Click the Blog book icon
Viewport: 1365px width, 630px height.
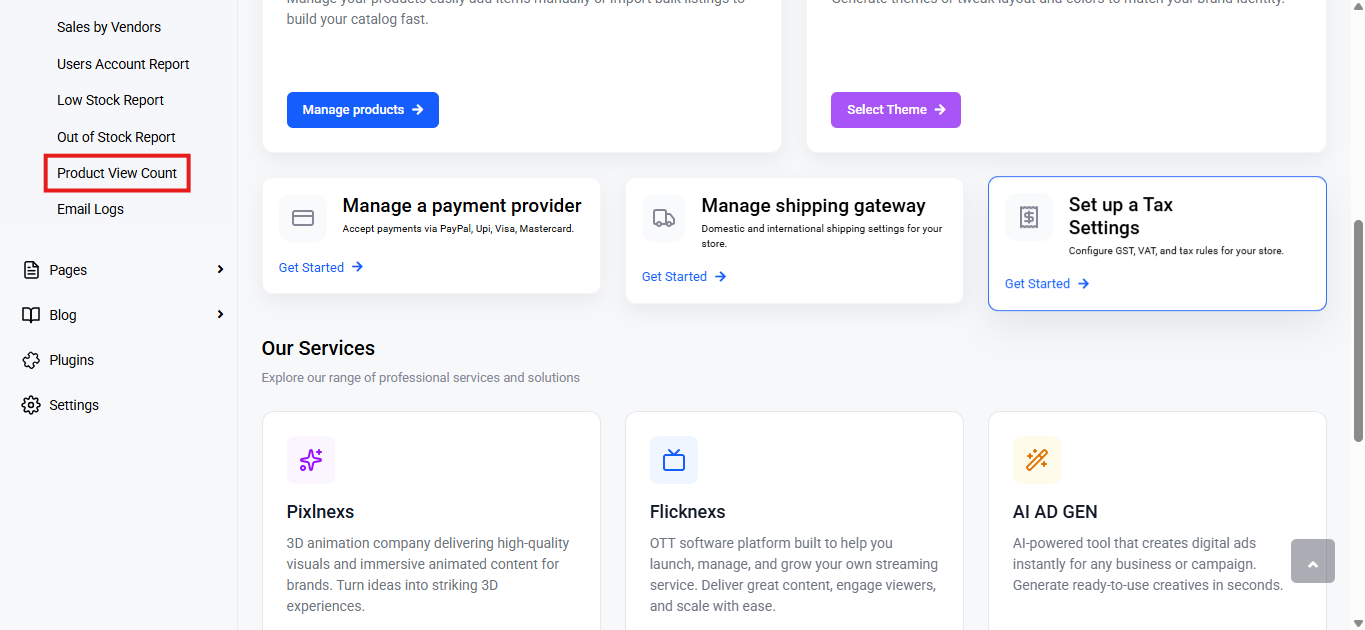(x=31, y=315)
